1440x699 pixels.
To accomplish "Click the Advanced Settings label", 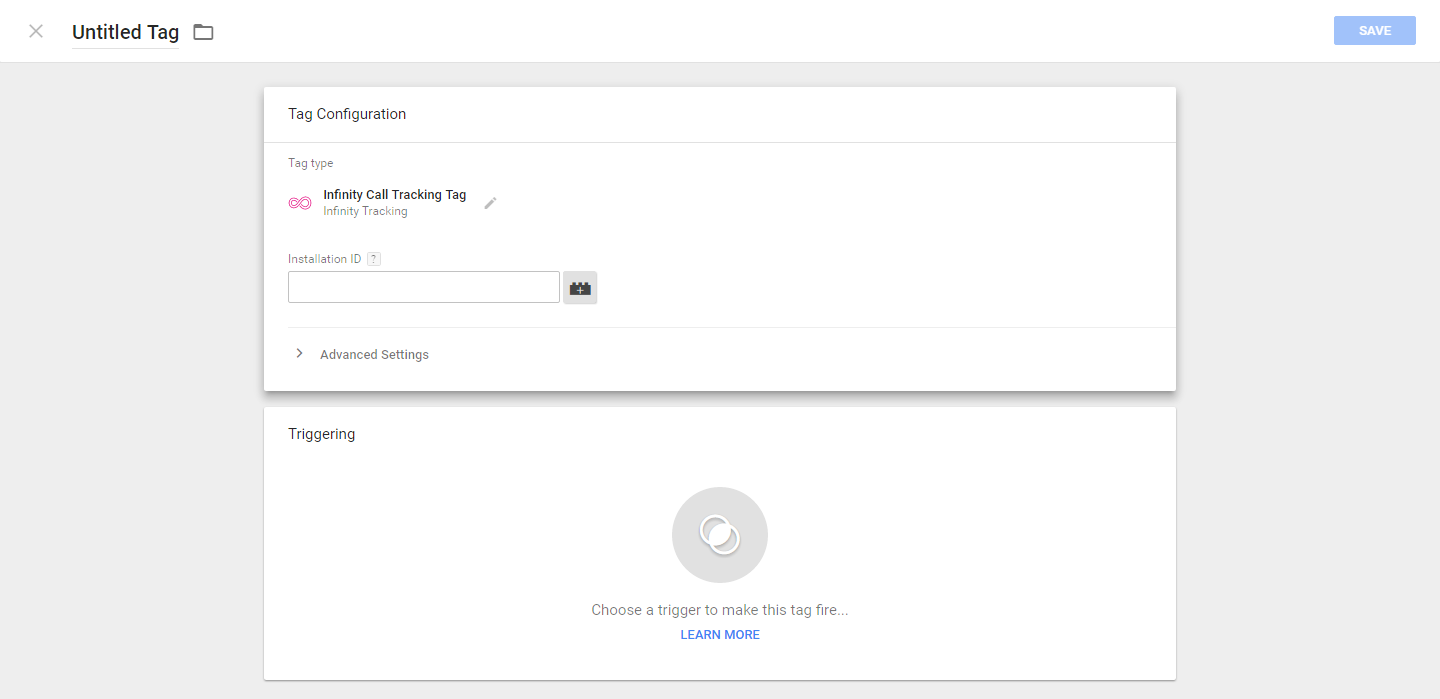I will [x=374, y=355].
